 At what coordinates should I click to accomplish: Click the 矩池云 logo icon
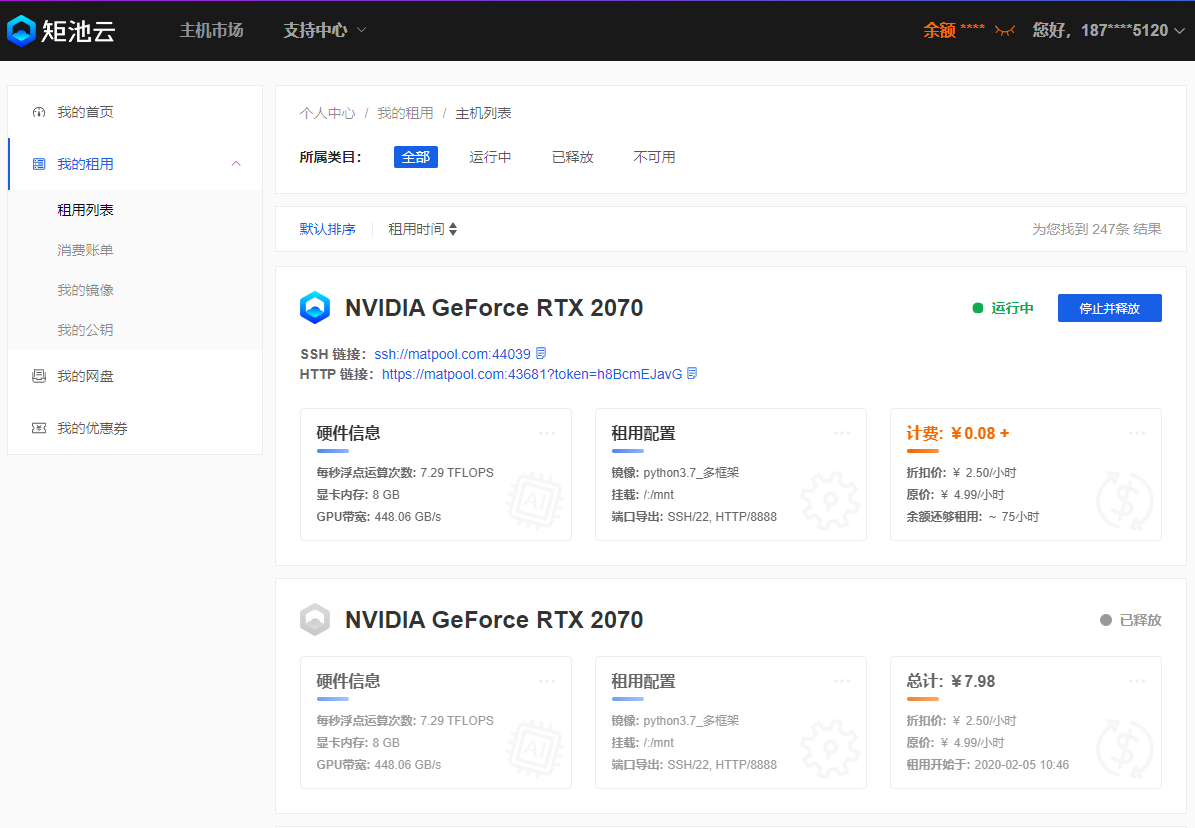tap(21, 31)
